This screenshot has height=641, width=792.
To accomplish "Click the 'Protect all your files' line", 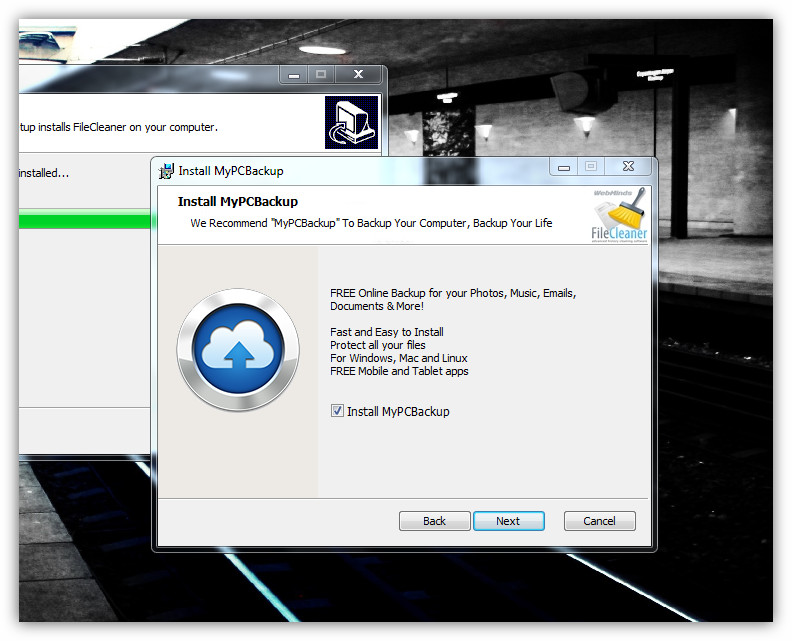I will (x=378, y=345).
